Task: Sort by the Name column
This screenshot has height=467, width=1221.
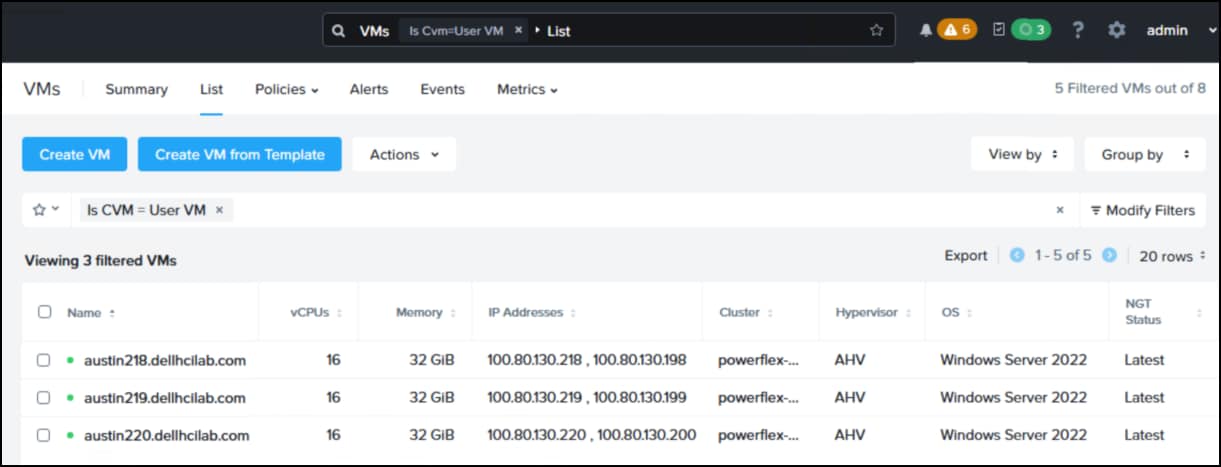Action: 90,313
